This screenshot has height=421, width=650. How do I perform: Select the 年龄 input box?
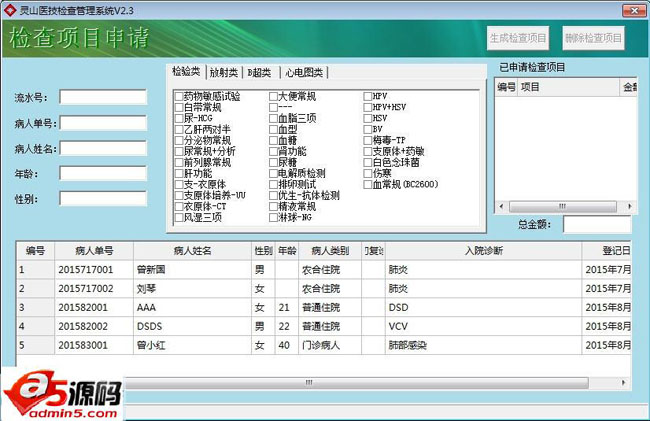(x=103, y=173)
